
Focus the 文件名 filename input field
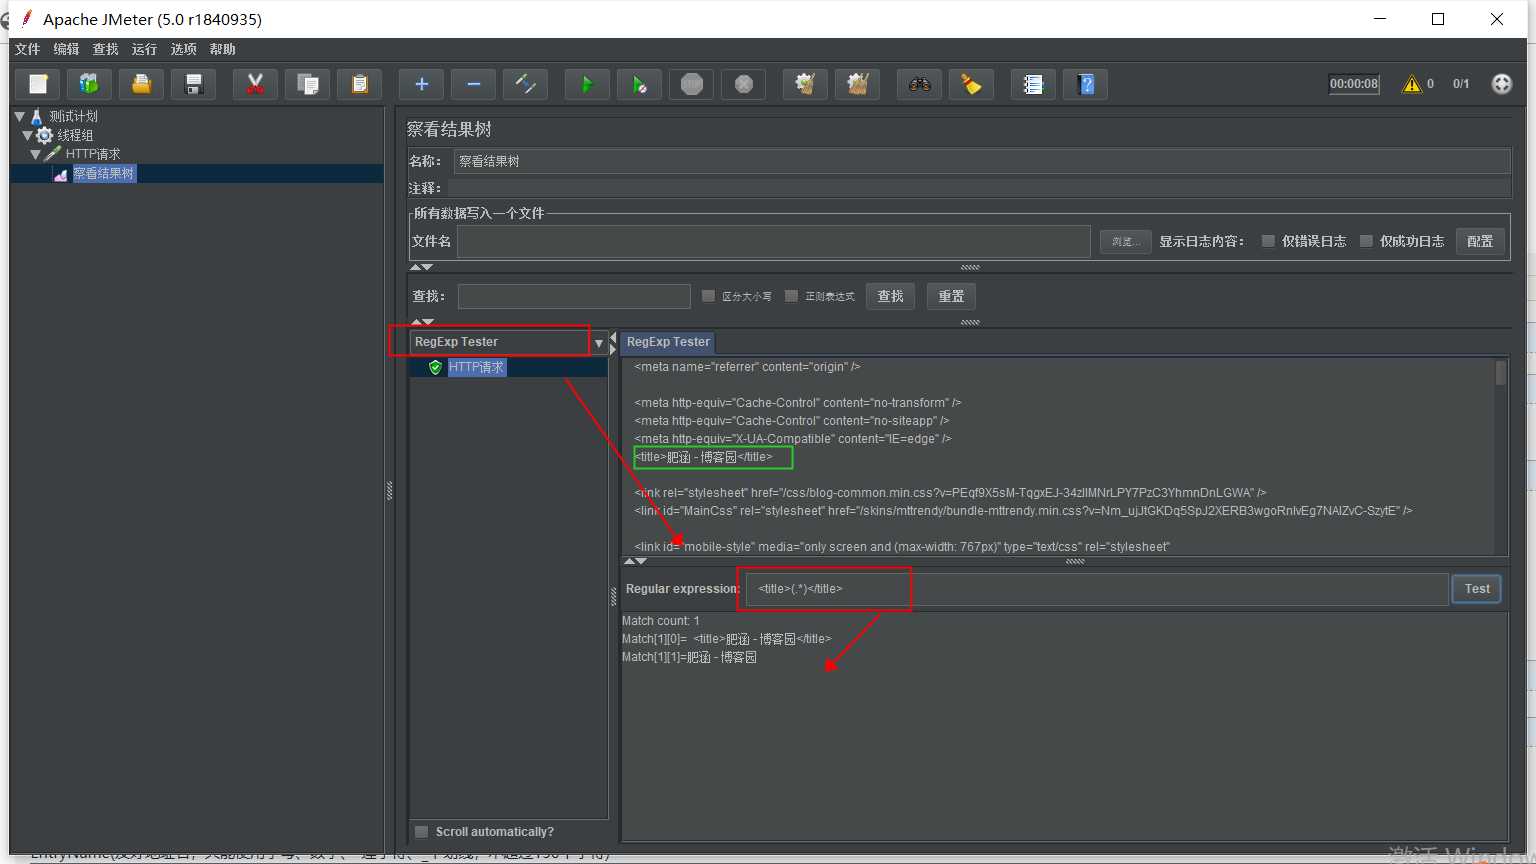click(774, 241)
